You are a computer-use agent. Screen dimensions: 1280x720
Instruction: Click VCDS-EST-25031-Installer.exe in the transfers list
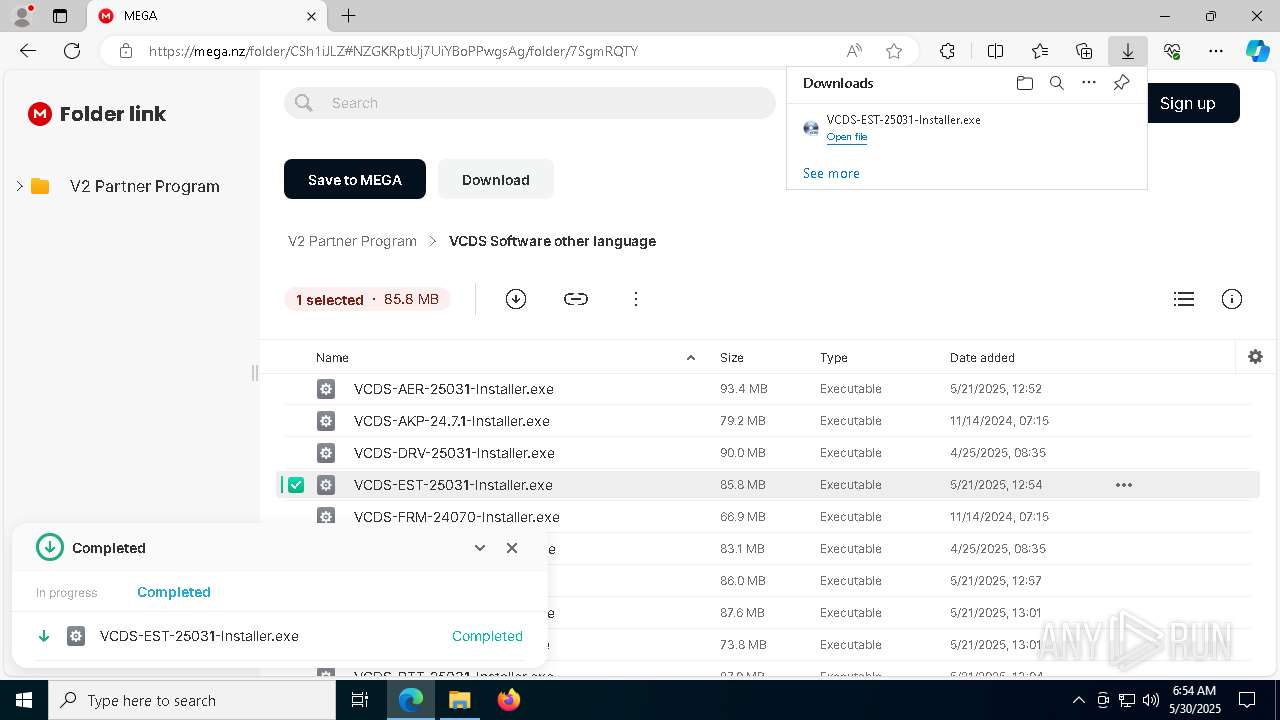click(199, 636)
